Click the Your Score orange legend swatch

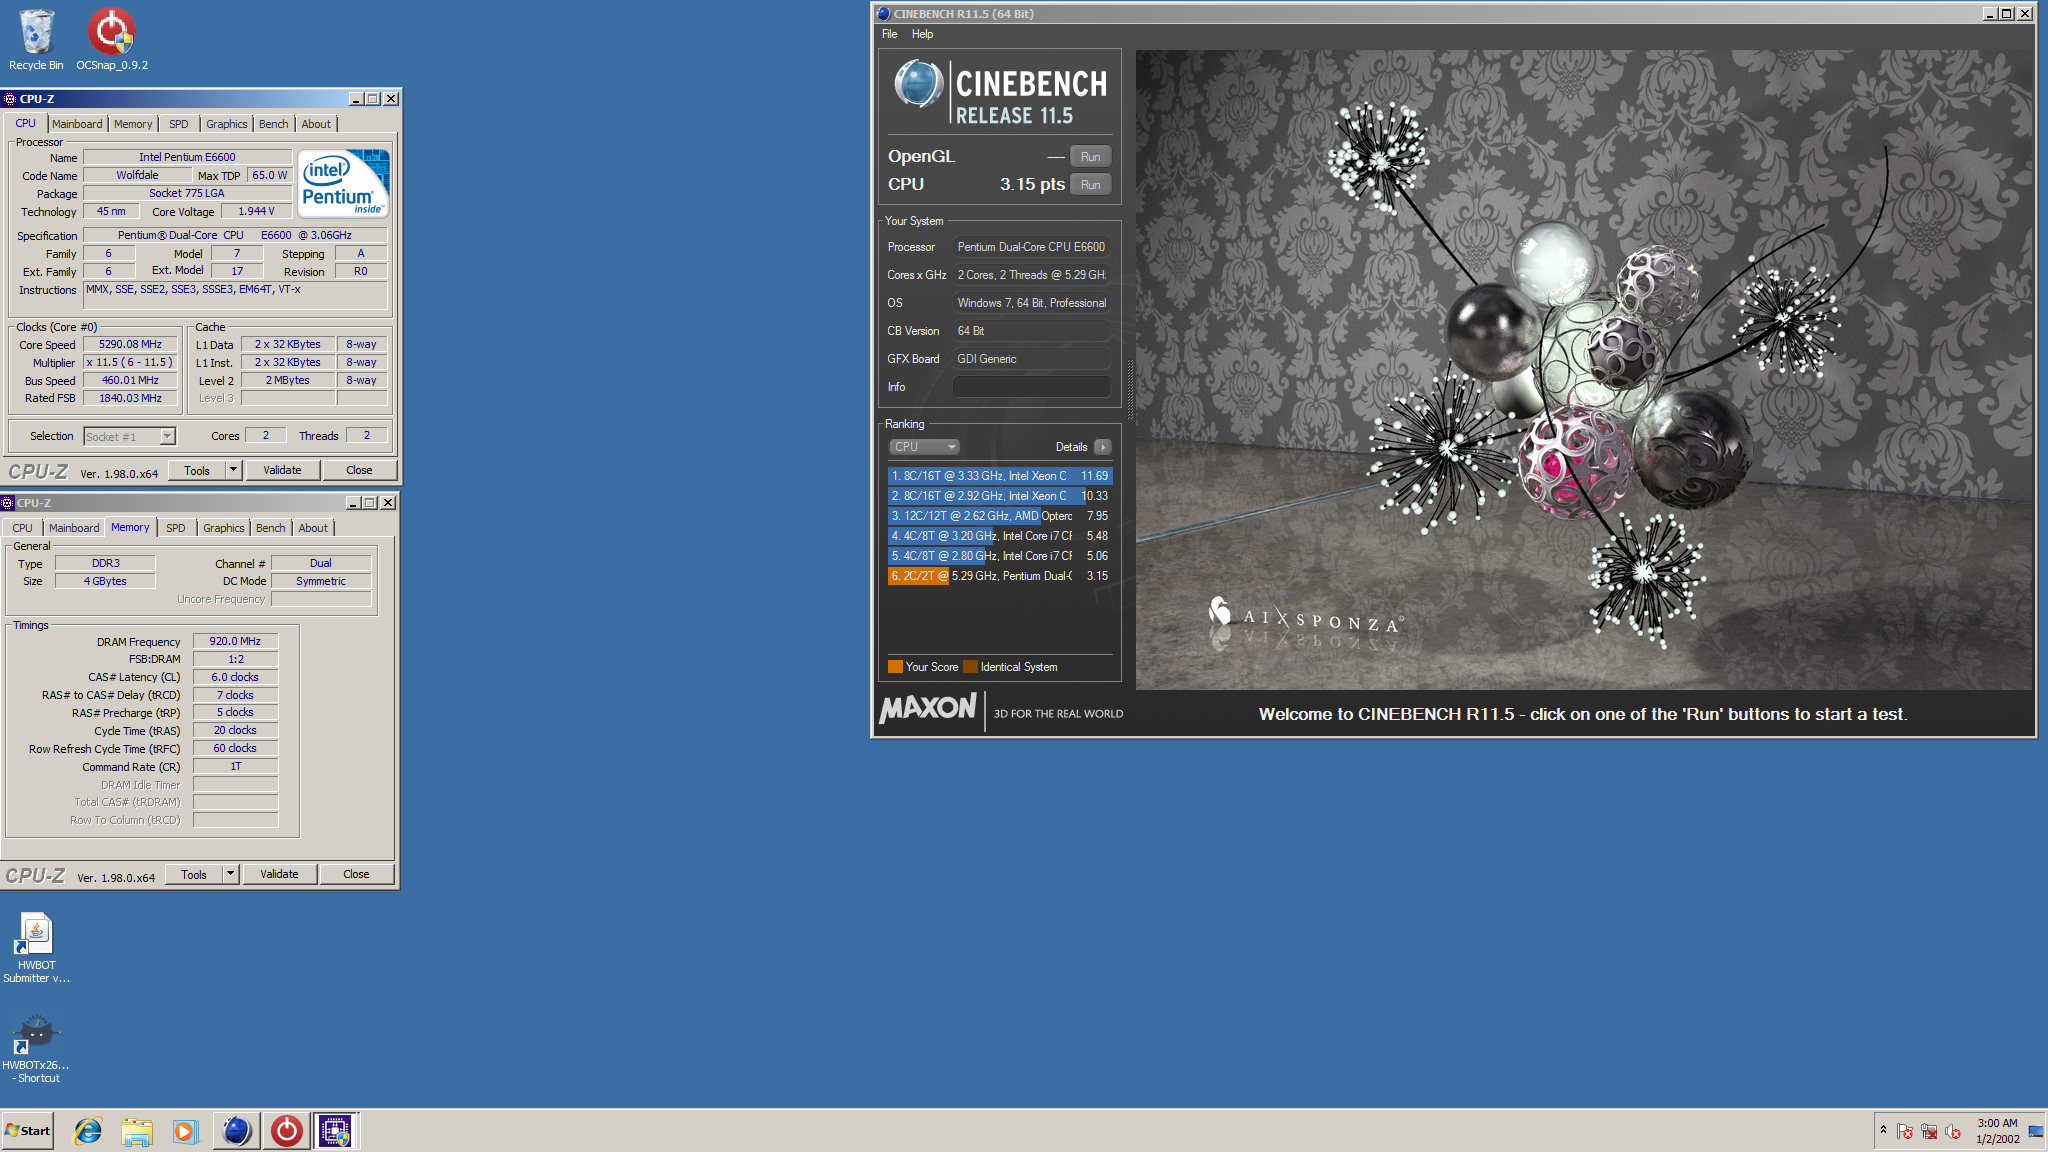coord(895,667)
